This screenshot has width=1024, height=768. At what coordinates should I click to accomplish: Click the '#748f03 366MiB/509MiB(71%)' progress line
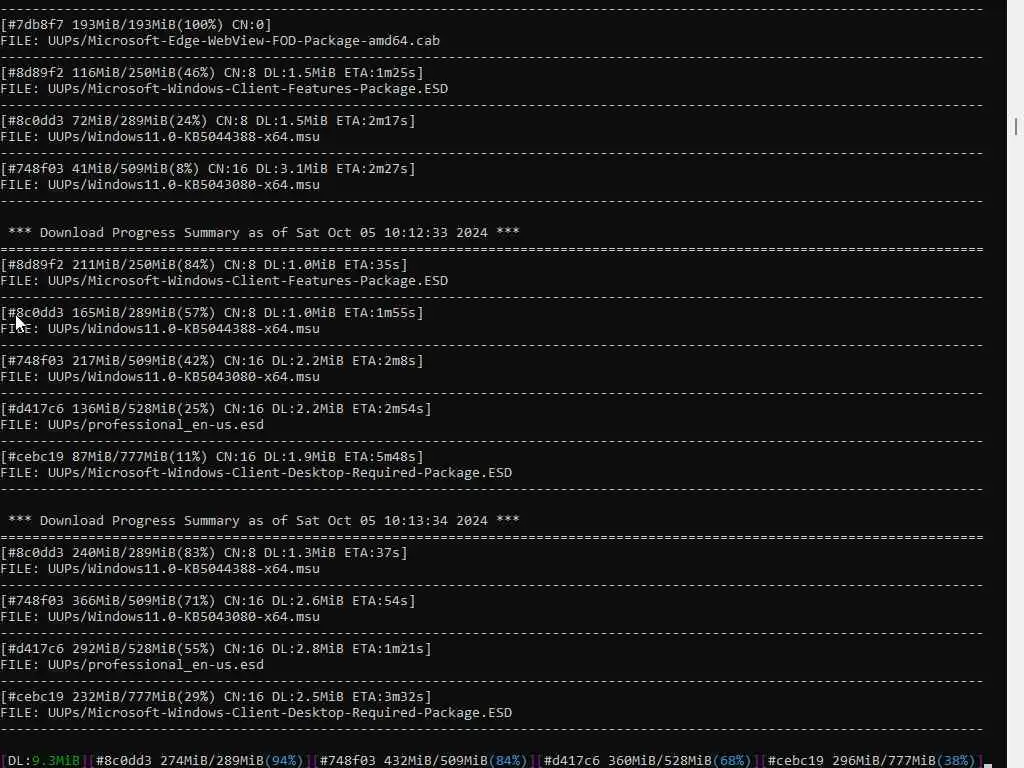click(208, 601)
